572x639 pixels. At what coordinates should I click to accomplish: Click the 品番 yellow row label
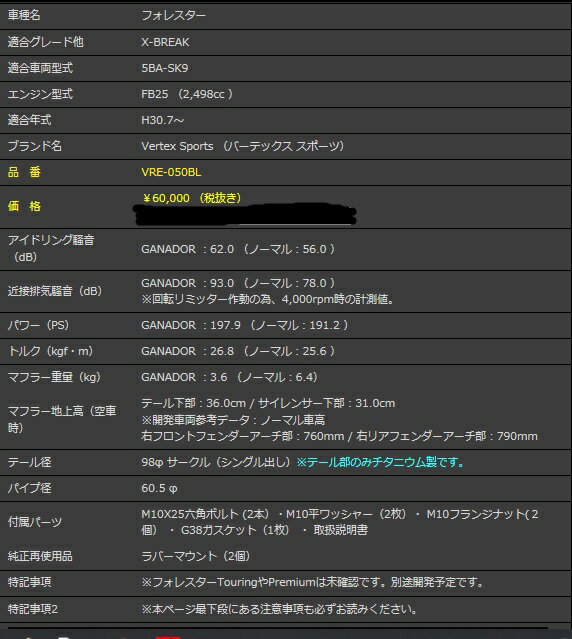pyautogui.click(x=24, y=172)
